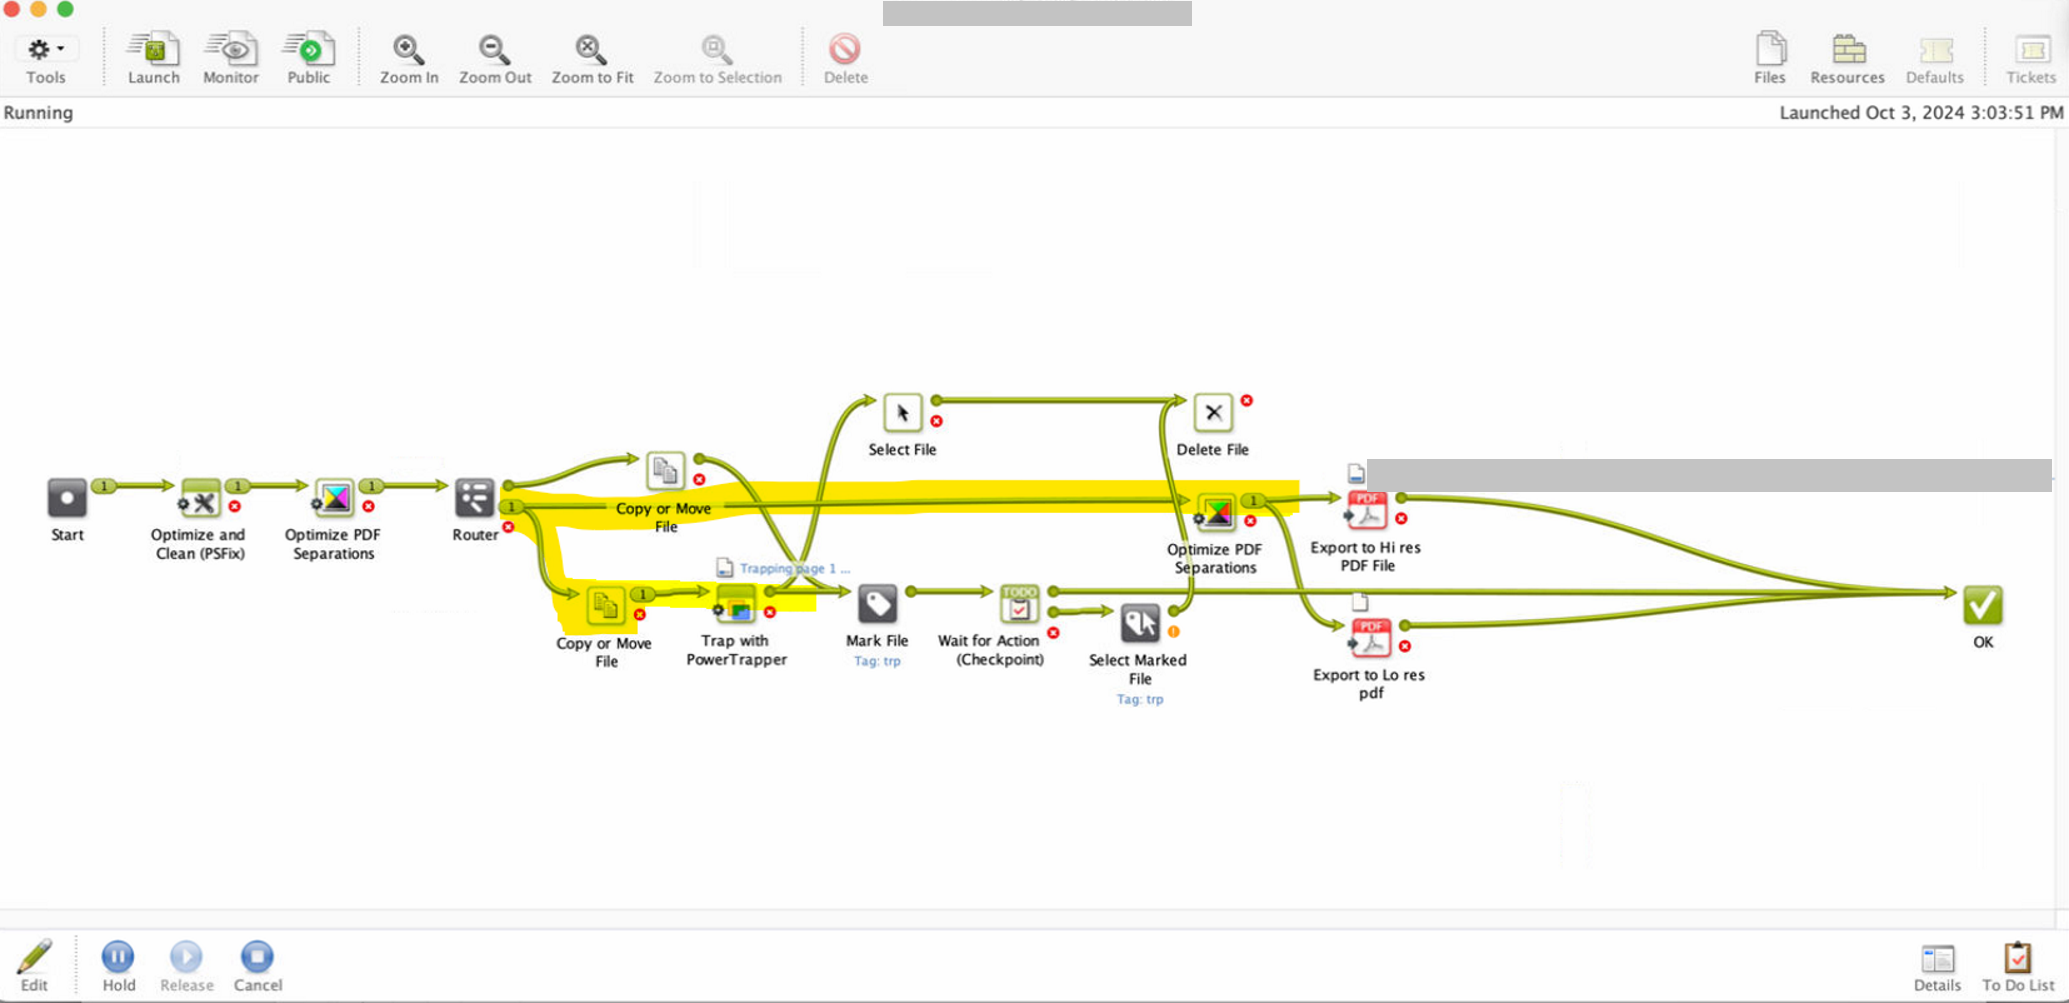2069x1003 pixels.
Task: Select the Trap with PowerTrapper node
Action: coord(736,605)
